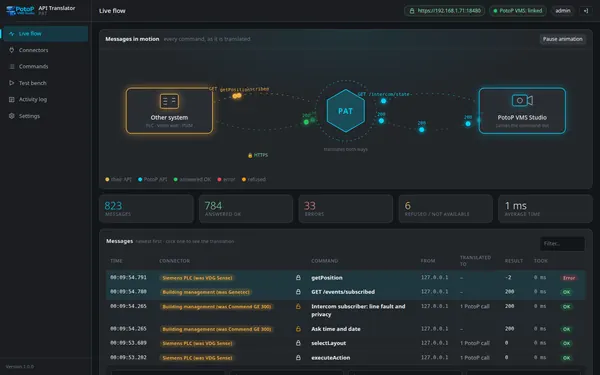Click the lock icon in the GET /events/subscribed row
Image resolution: width=600 pixels, height=375 pixels.
click(x=298, y=292)
